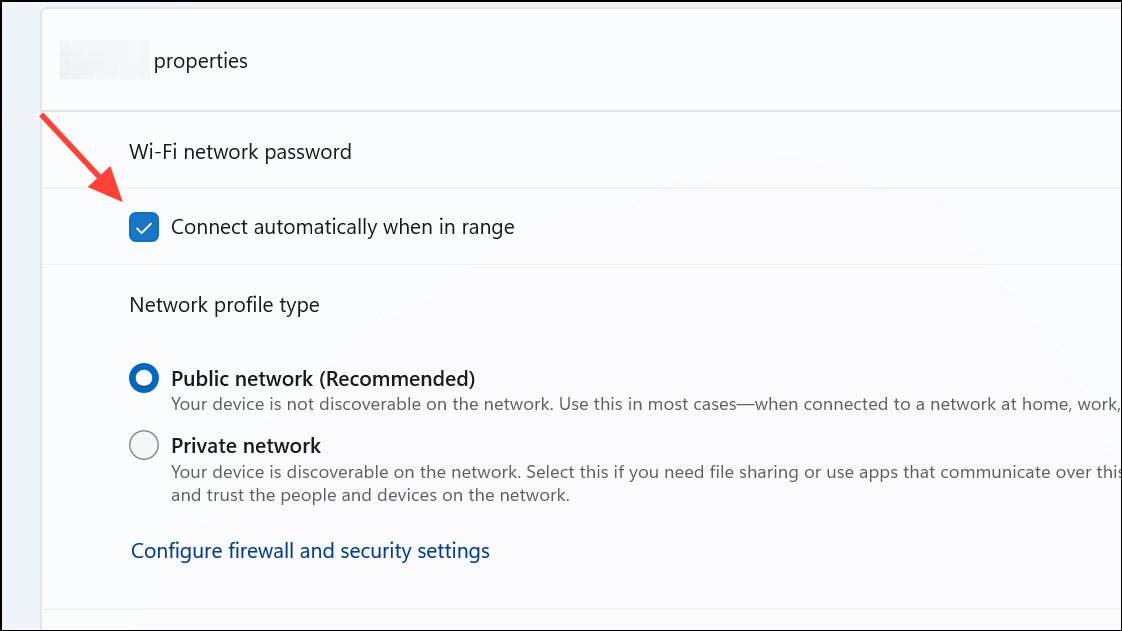Click the Public network description text
The height and width of the screenshot is (631, 1122).
click(640, 404)
